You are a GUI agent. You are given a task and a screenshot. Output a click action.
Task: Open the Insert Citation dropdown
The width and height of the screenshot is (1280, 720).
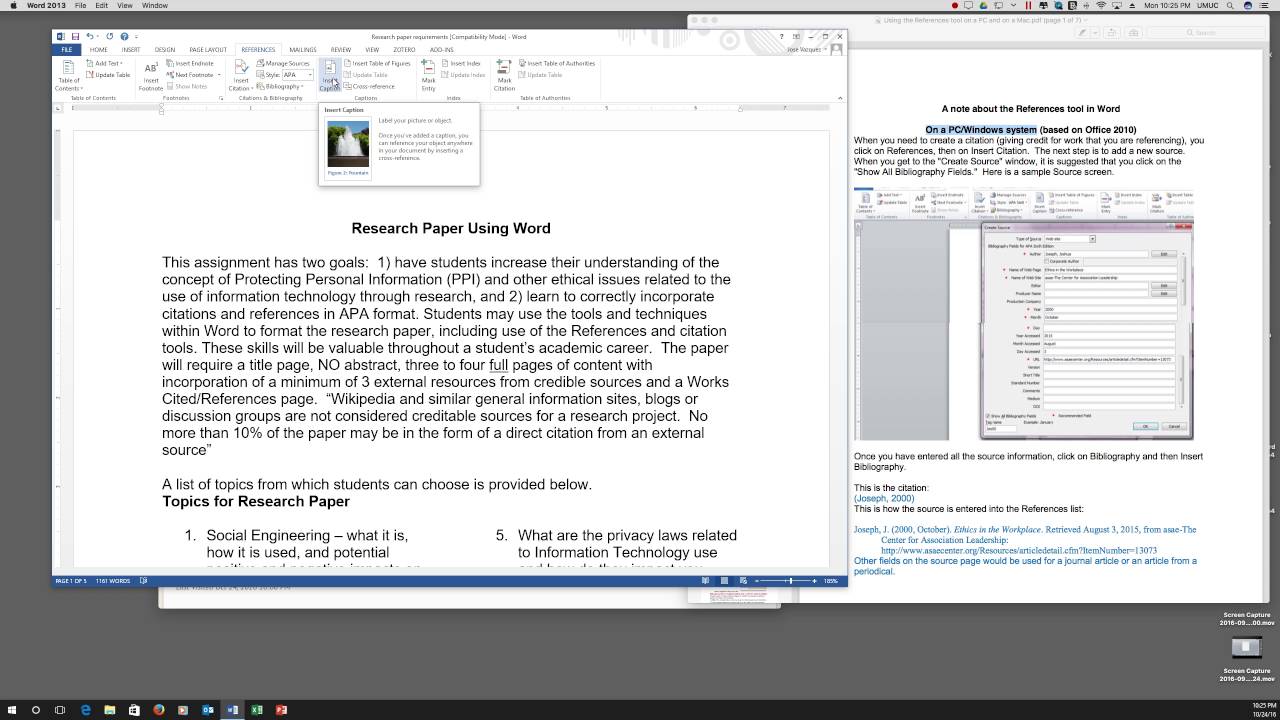pyautogui.click(x=241, y=76)
